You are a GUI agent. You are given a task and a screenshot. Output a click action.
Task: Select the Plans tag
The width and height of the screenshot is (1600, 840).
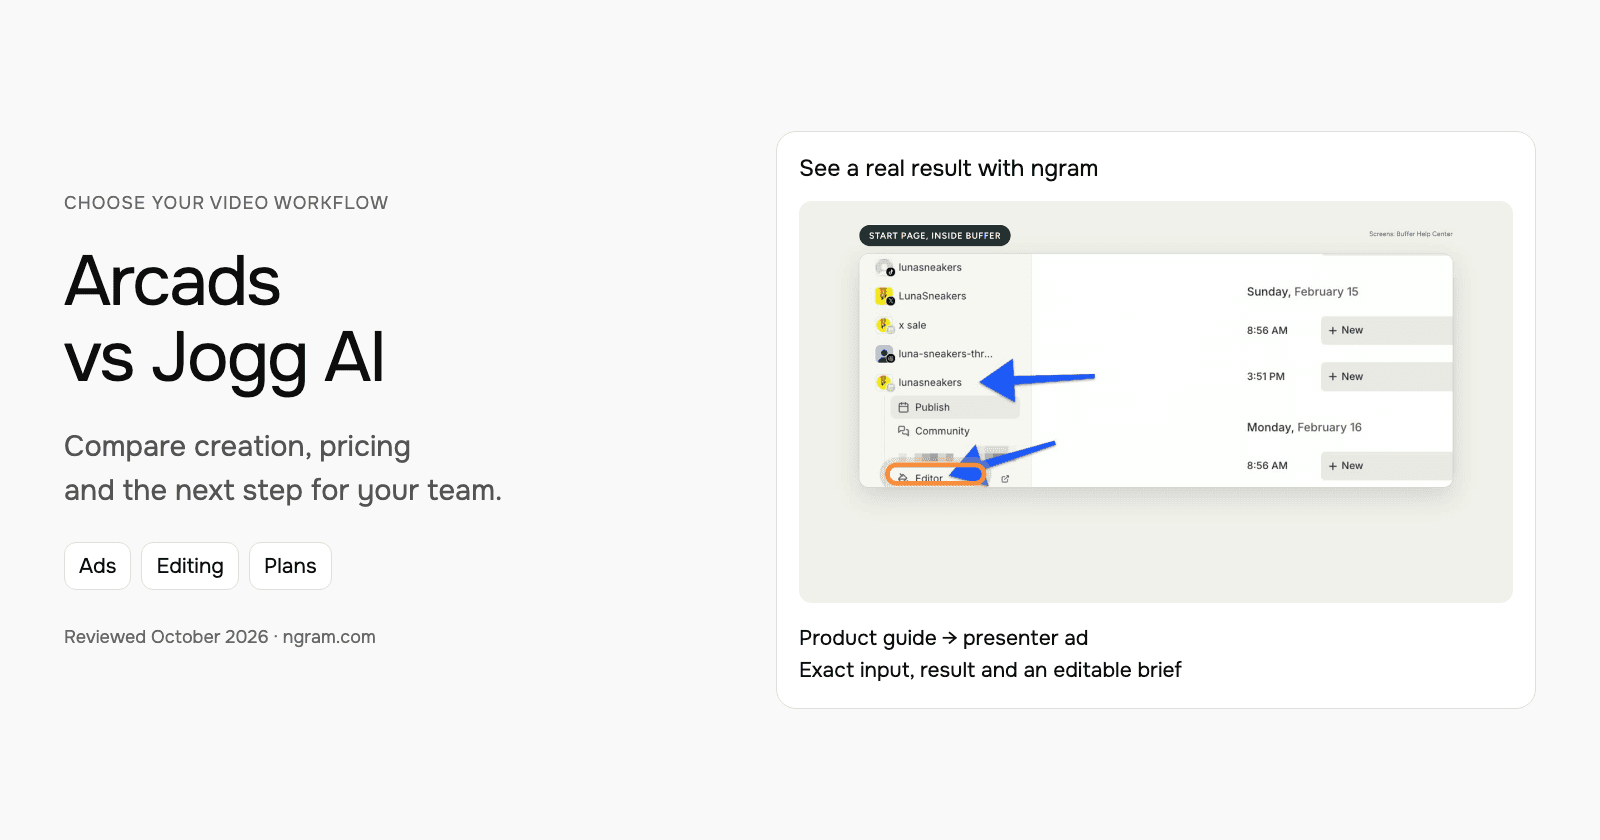(290, 566)
